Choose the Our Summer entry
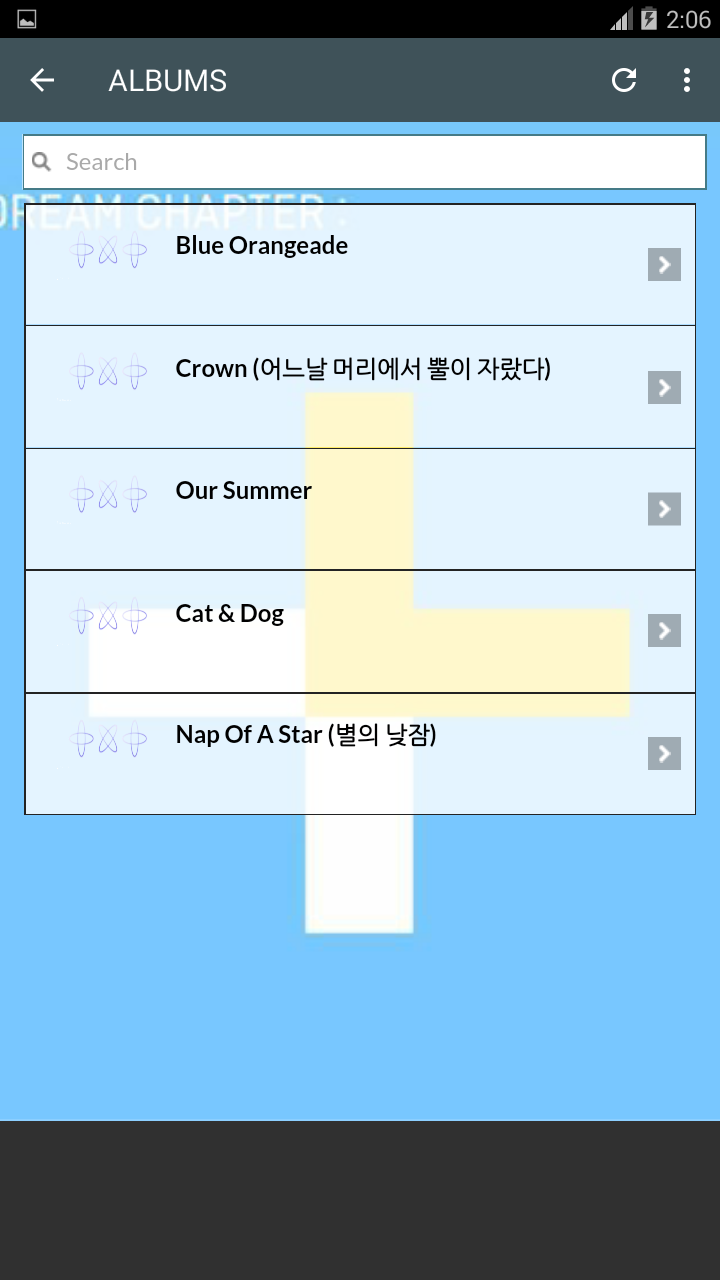 pyautogui.click(x=244, y=491)
